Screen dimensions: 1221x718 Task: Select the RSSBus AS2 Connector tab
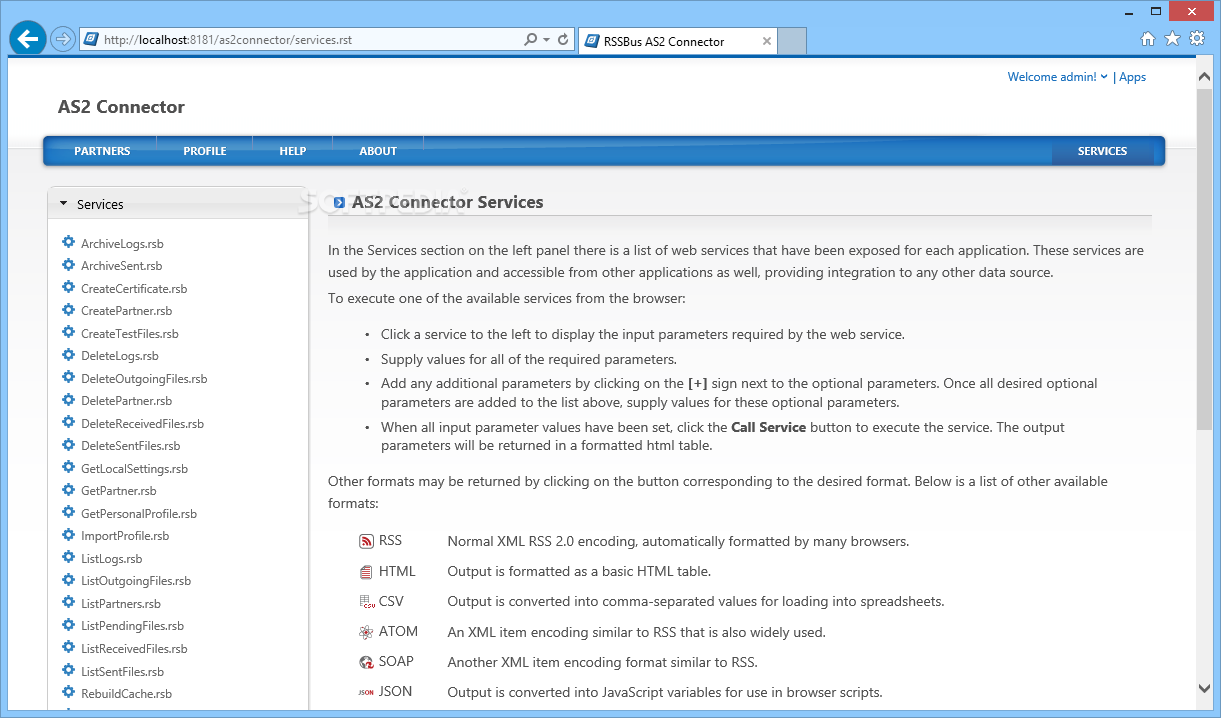[x=678, y=41]
